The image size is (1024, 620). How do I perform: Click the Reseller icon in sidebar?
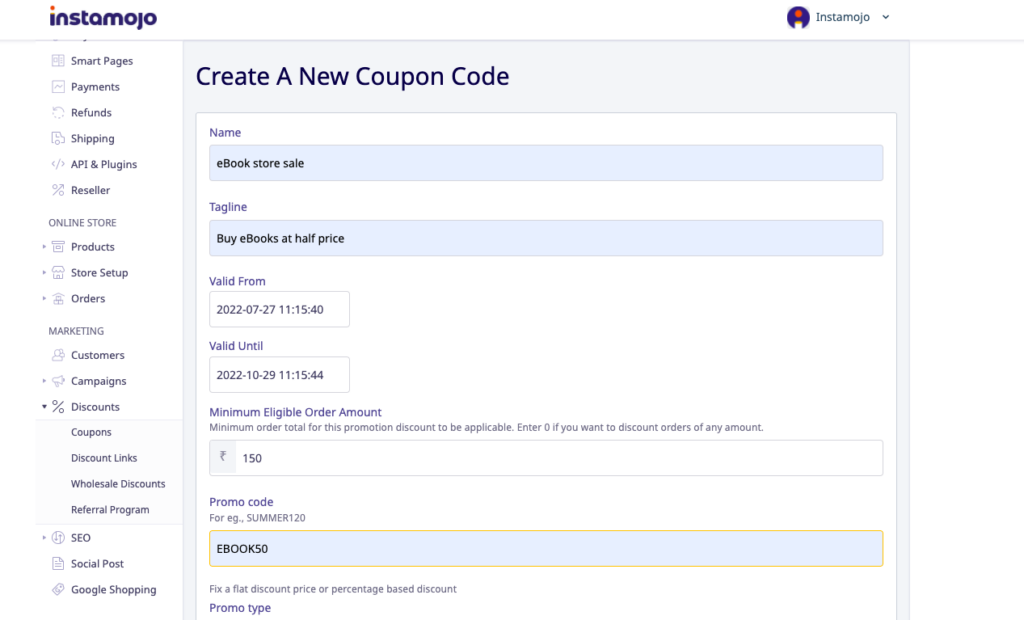point(58,190)
